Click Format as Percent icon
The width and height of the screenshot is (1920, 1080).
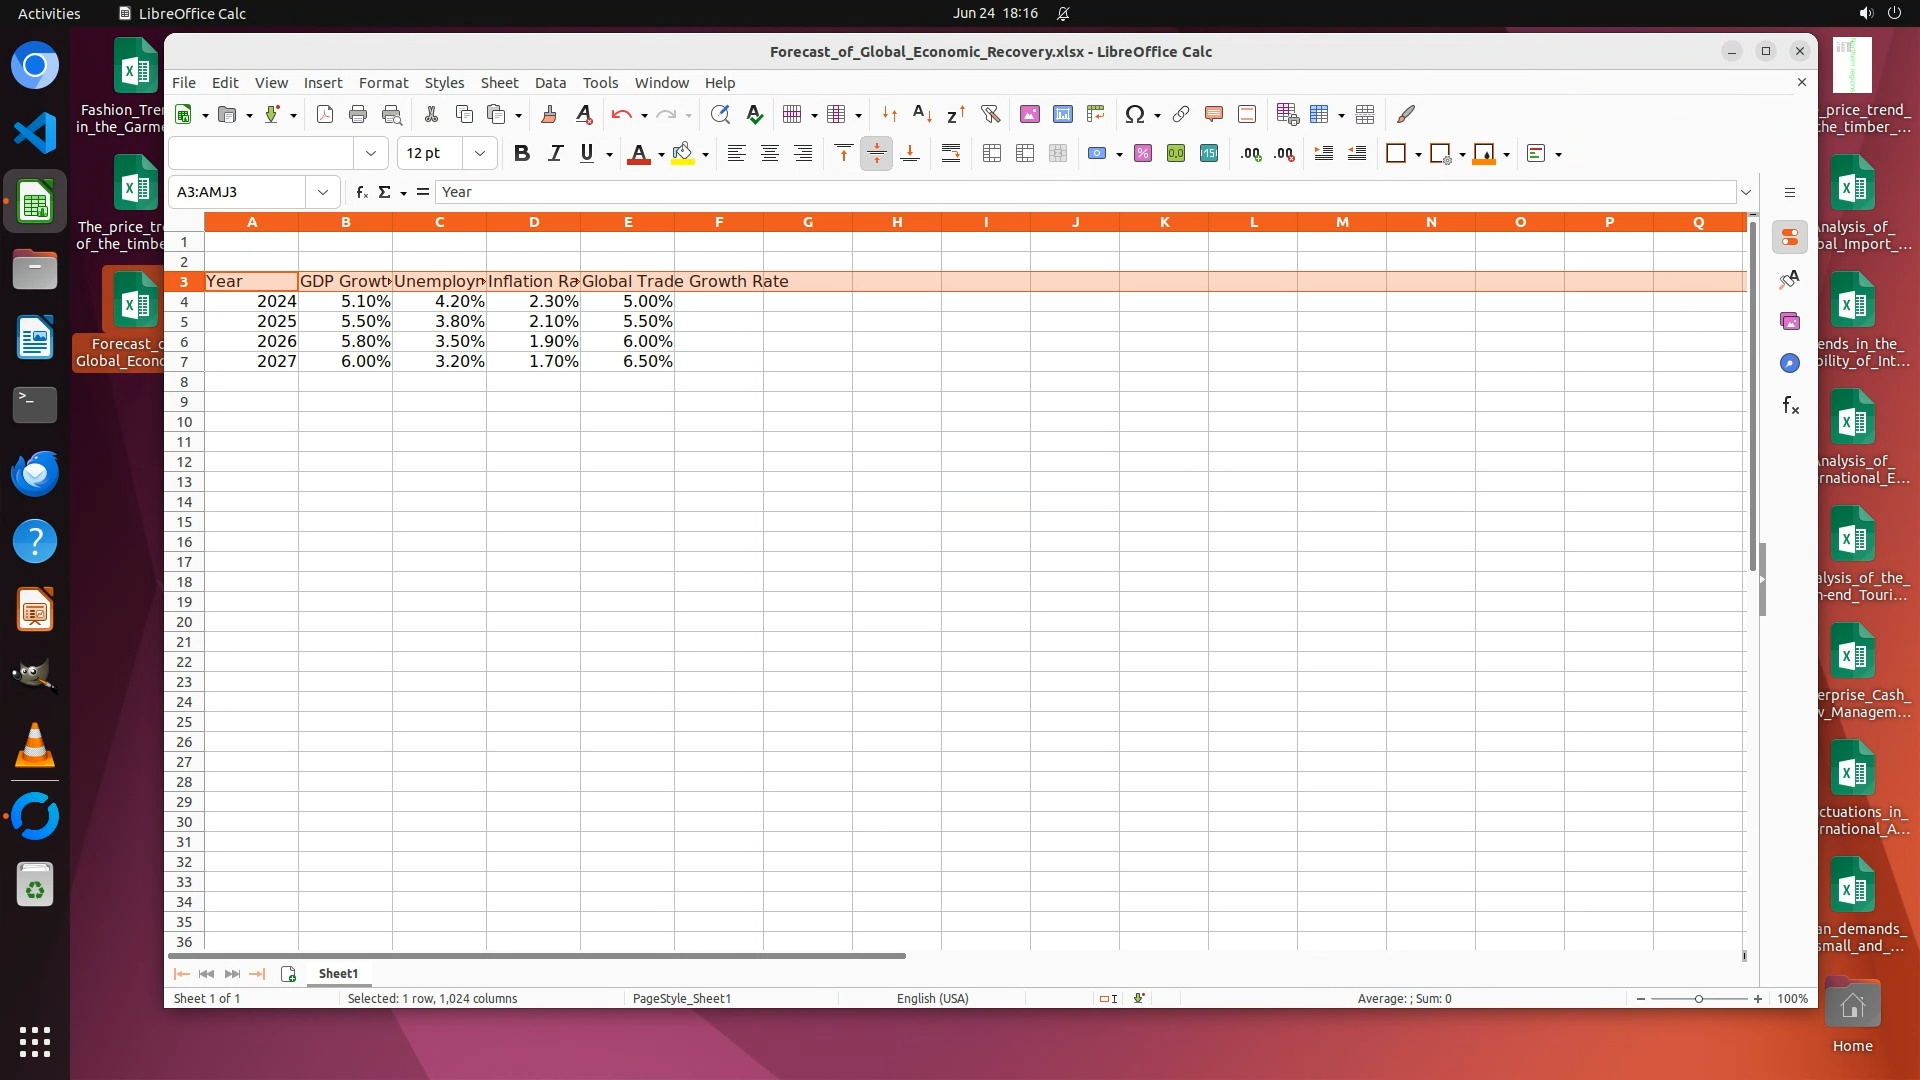pos(1143,153)
